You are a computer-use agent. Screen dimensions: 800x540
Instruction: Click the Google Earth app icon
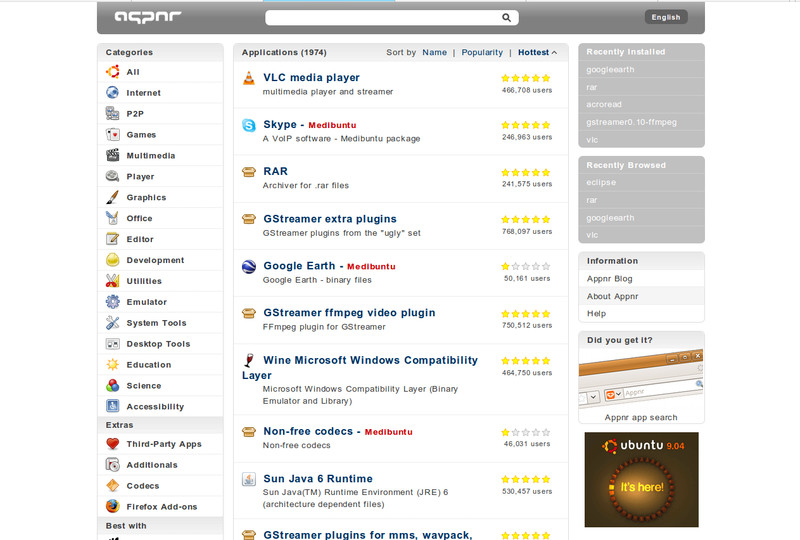248,266
